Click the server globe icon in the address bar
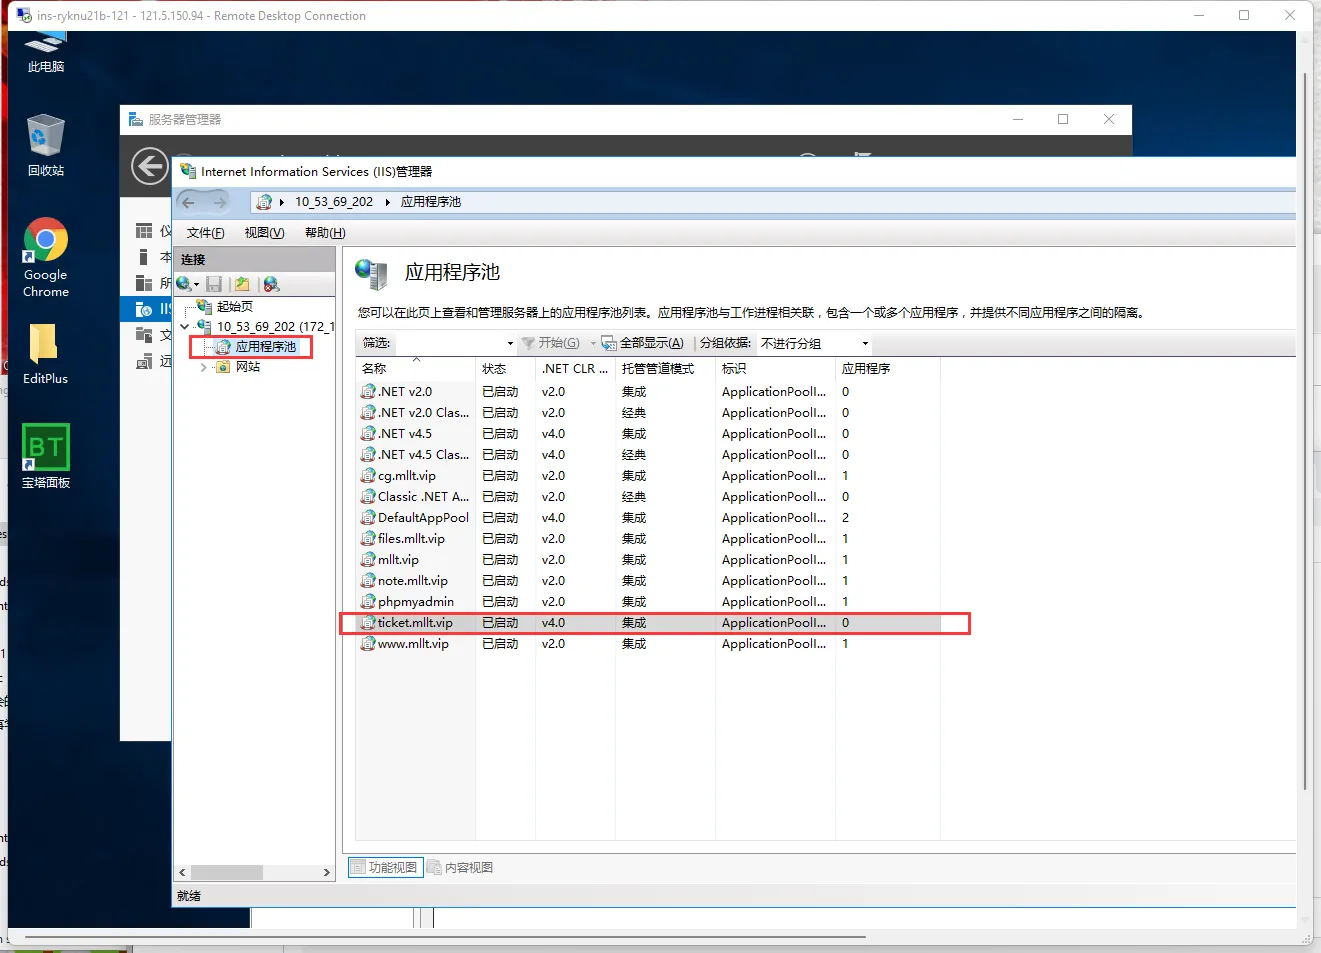 click(264, 202)
